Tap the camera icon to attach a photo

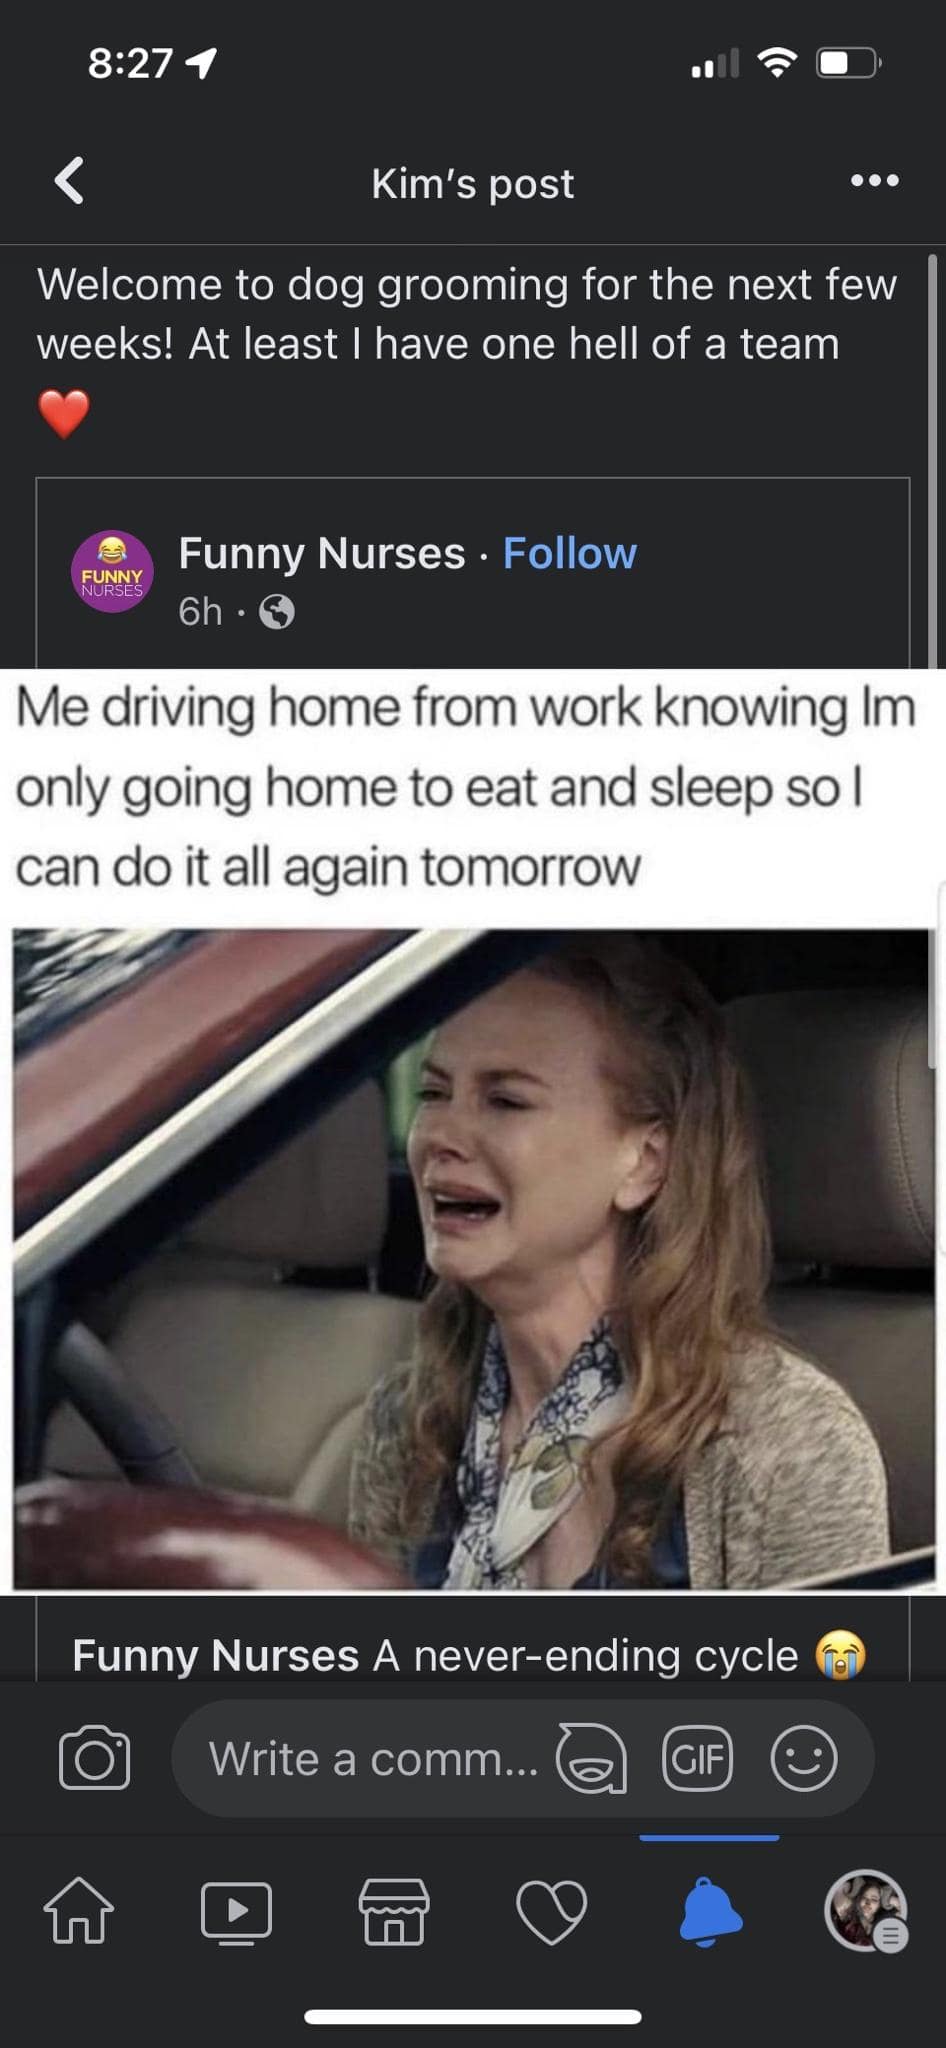[95, 1757]
